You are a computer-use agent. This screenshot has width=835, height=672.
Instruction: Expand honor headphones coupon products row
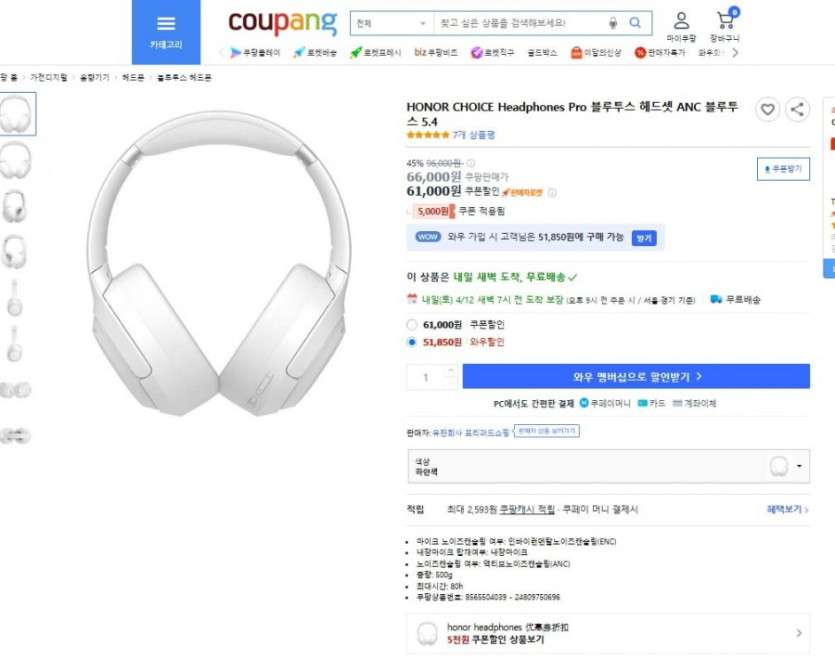pyautogui.click(x=798, y=633)
